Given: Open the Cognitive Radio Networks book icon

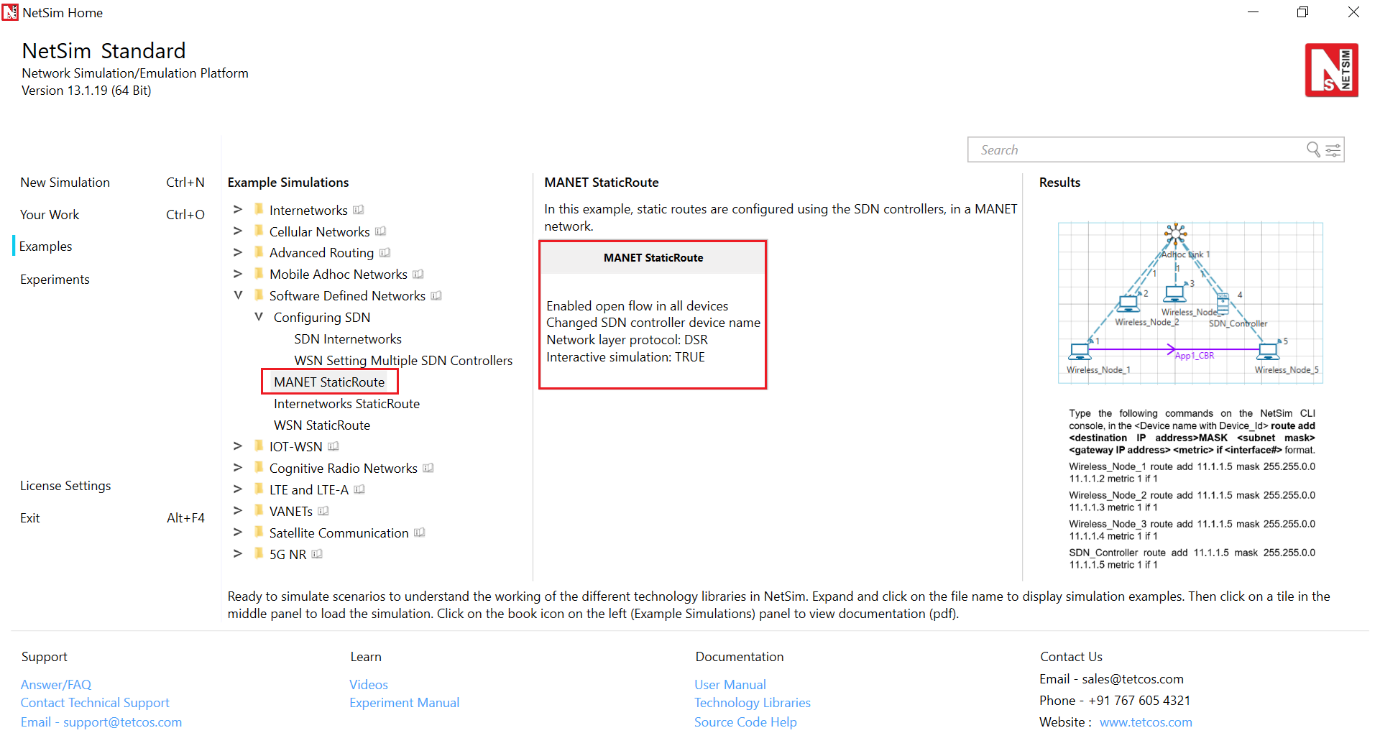Looking at the screenshot, I should click(x=428, y=468).
